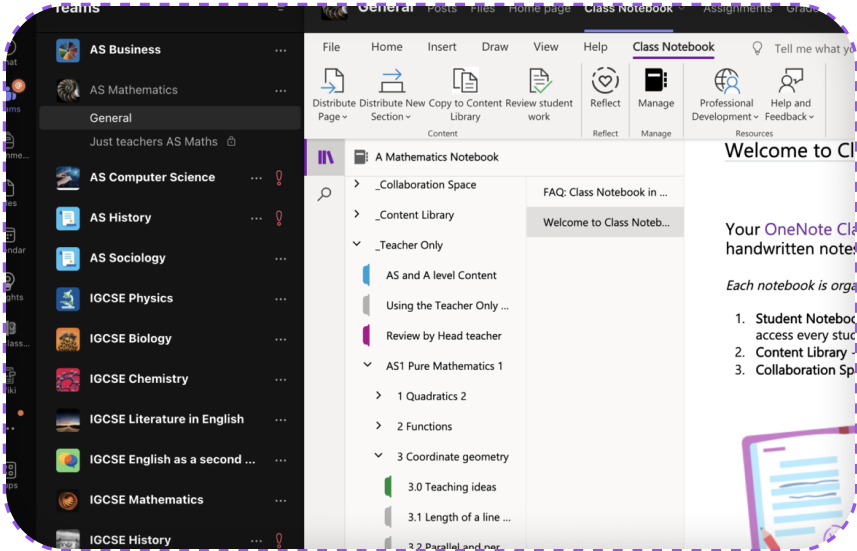The width and height of the screenshot is (857, 551).
Task: Select the Welcome to Class Notebook page
Action: (605, 222)
